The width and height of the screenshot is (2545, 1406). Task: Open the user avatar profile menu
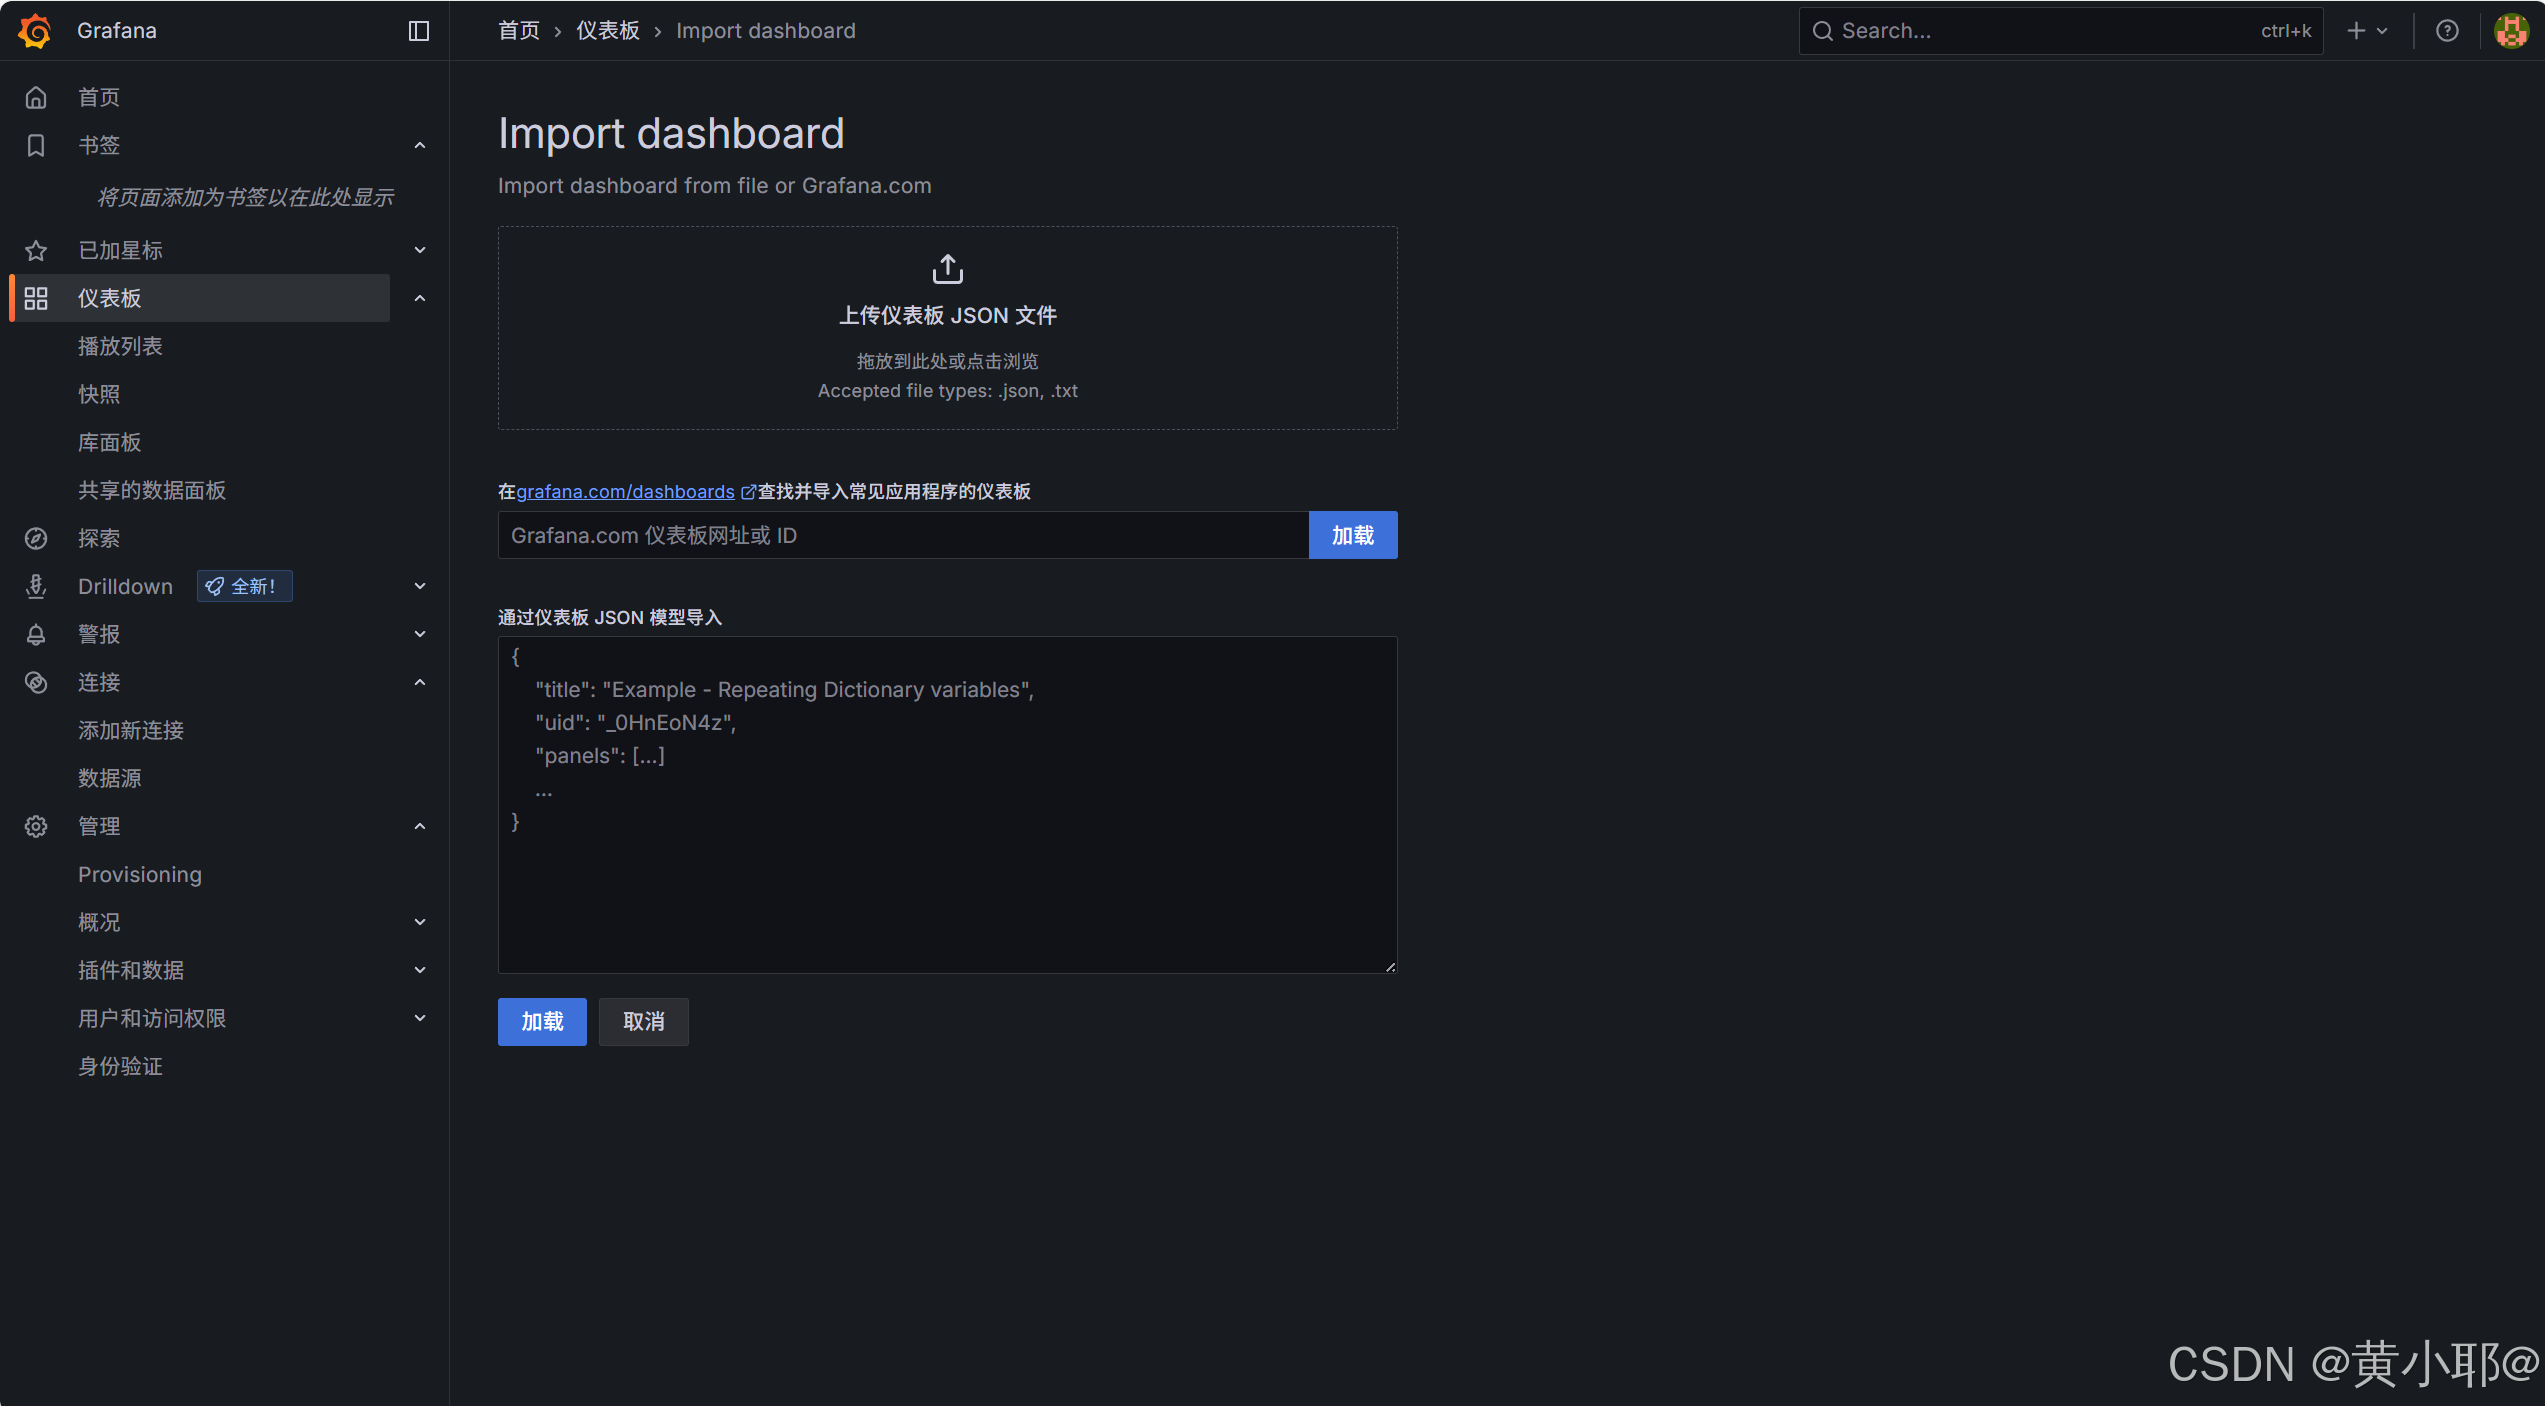(2511, 31)
